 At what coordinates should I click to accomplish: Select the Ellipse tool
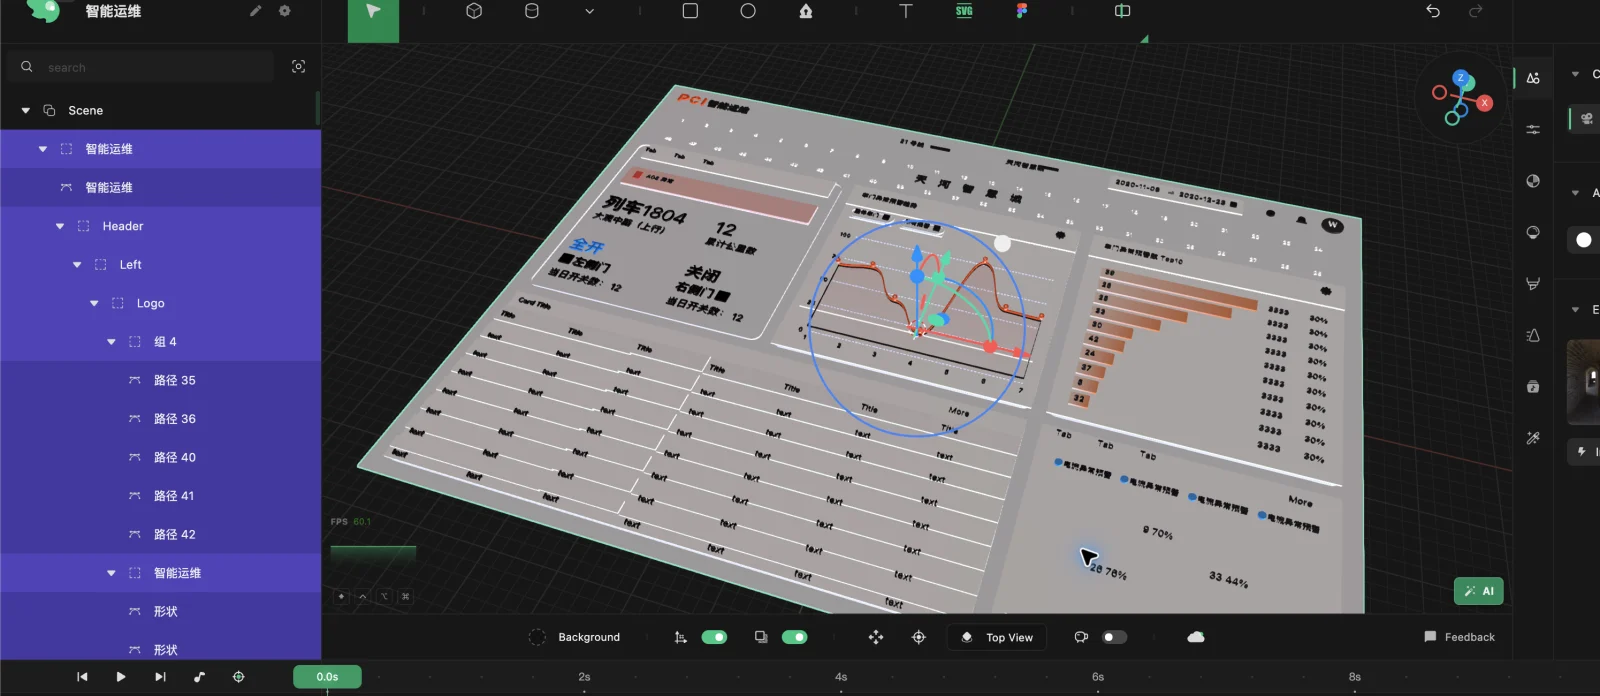(748, 11)
